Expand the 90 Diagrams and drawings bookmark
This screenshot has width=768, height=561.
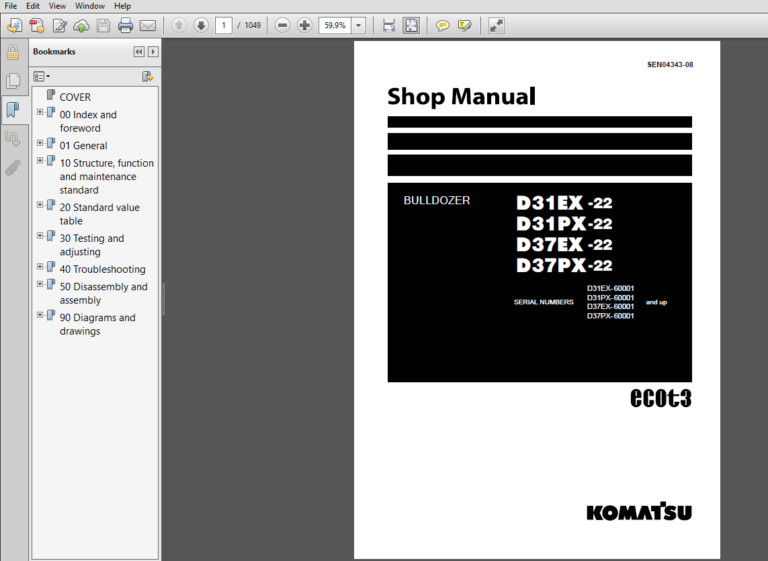pyautogui.click(x=40, y=315)
